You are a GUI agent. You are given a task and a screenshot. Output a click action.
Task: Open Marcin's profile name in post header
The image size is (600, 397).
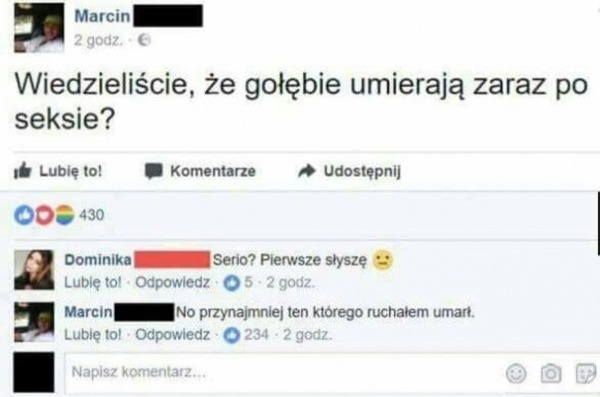click(102, 16)
